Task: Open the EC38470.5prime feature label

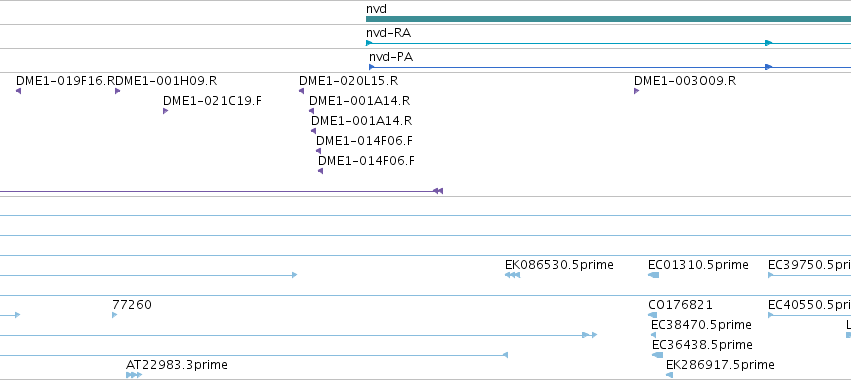Action: [701, 325]
